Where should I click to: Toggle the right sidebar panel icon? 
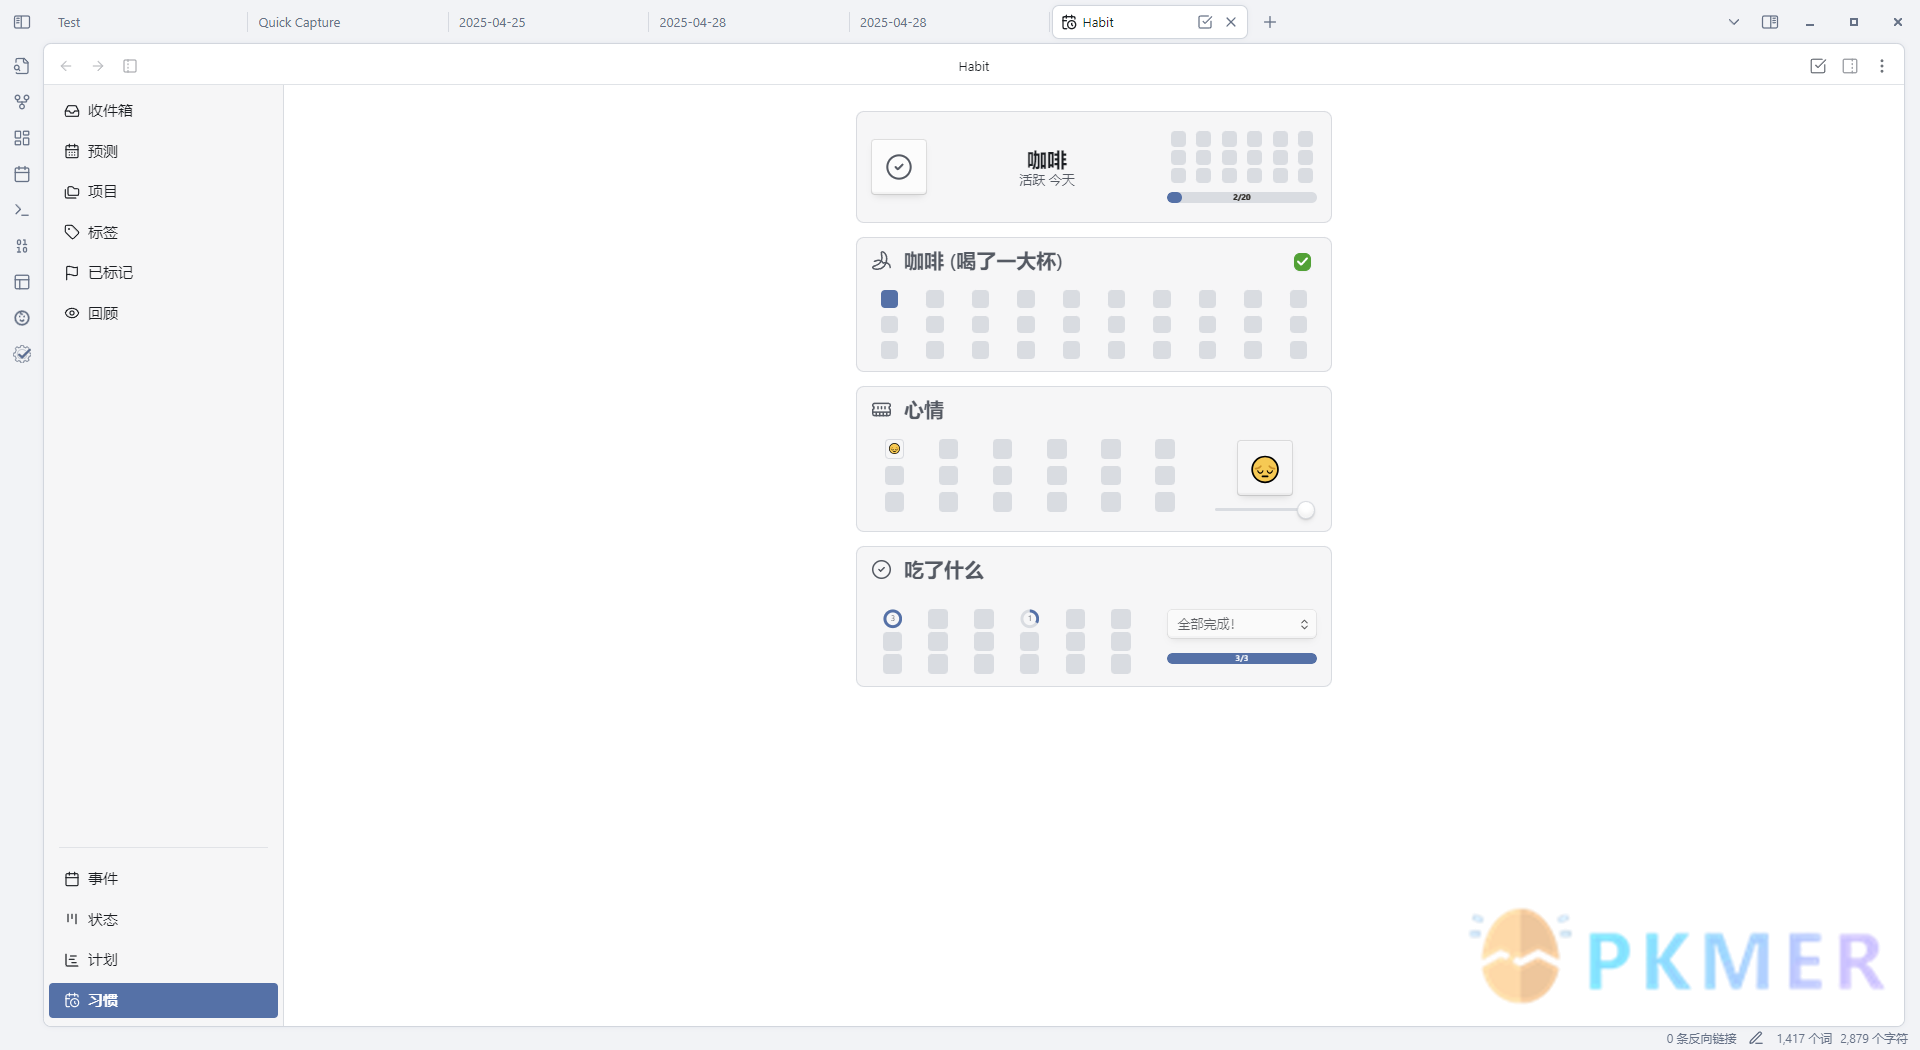pos(1770,22)
